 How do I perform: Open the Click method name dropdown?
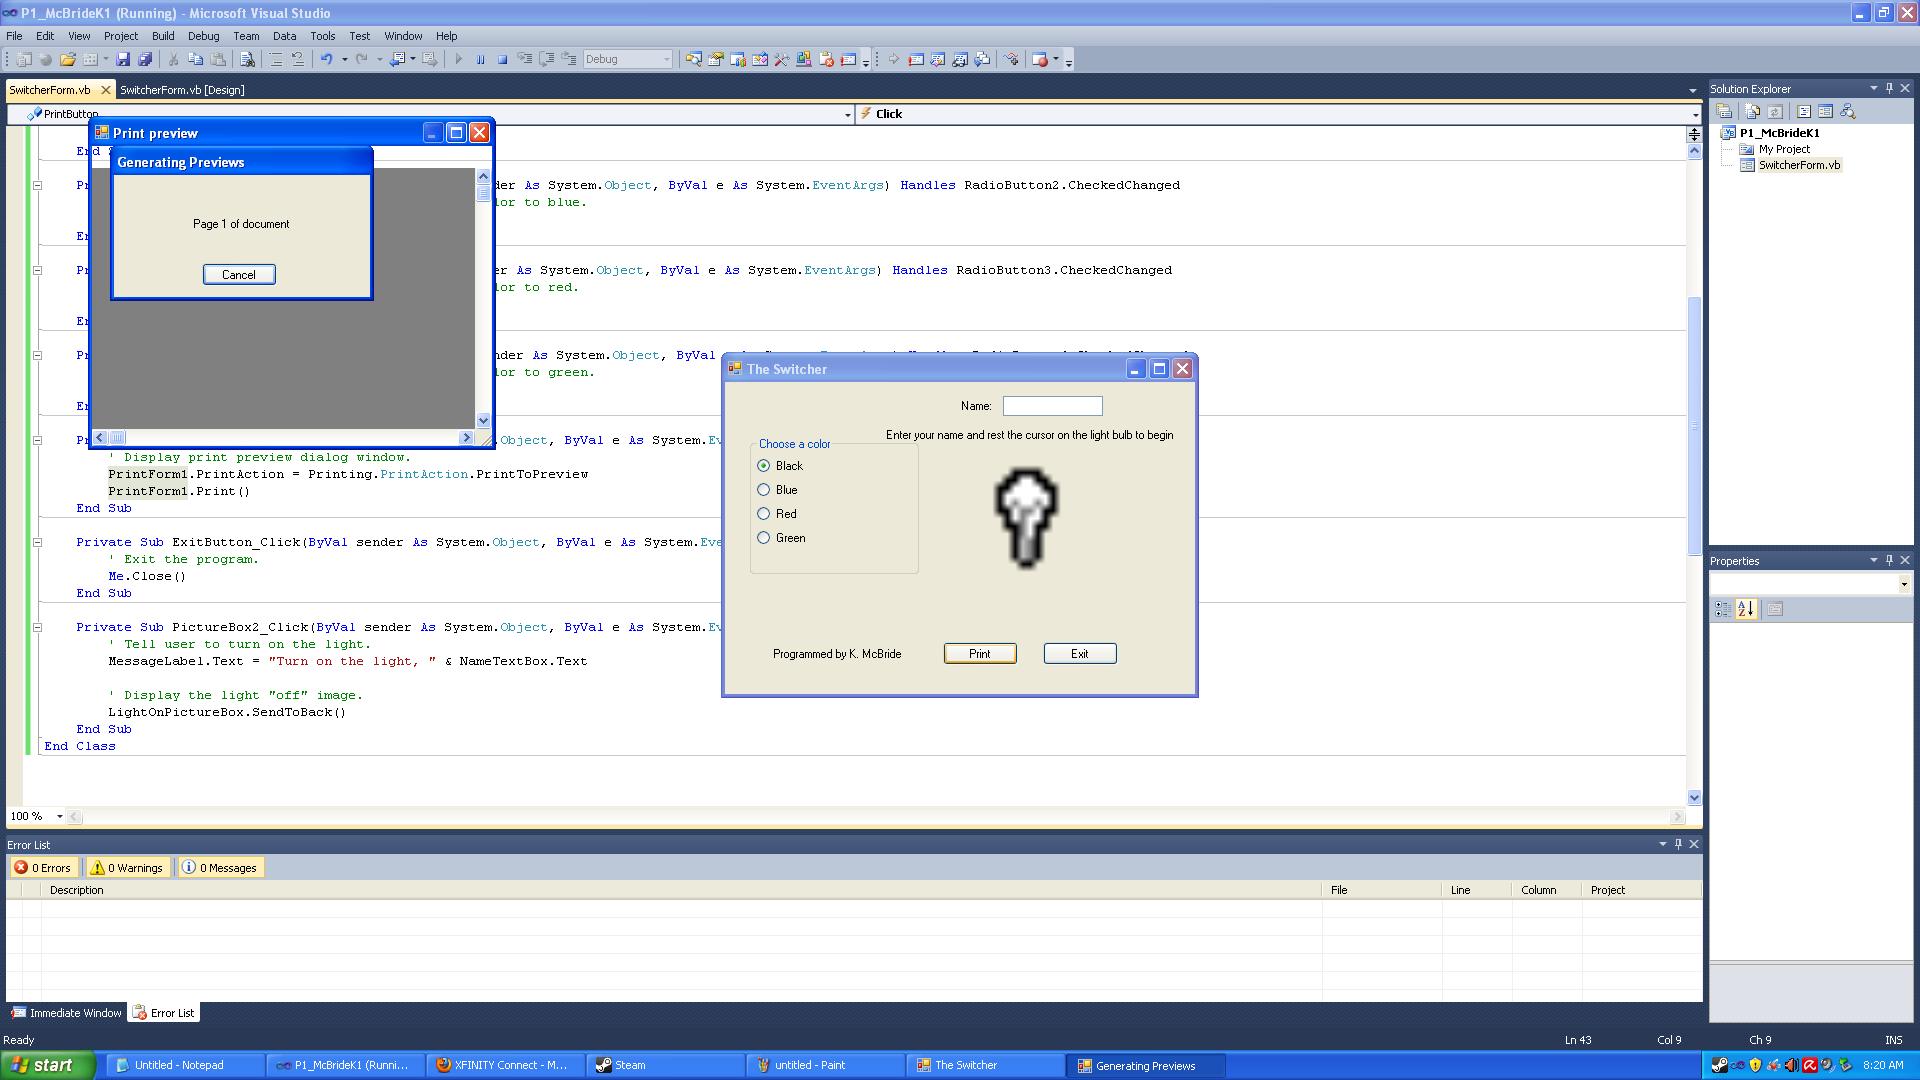[x=1694, y=114]
